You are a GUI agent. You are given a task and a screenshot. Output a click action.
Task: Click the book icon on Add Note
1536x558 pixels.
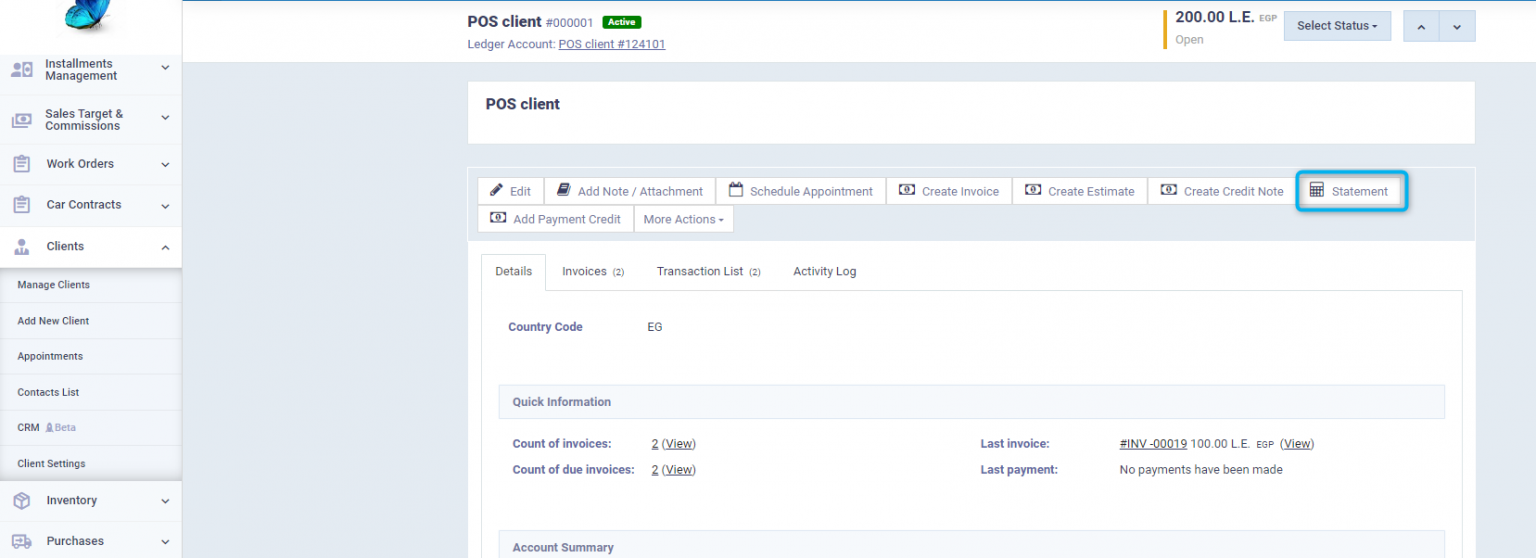click(x=564, y=190)
